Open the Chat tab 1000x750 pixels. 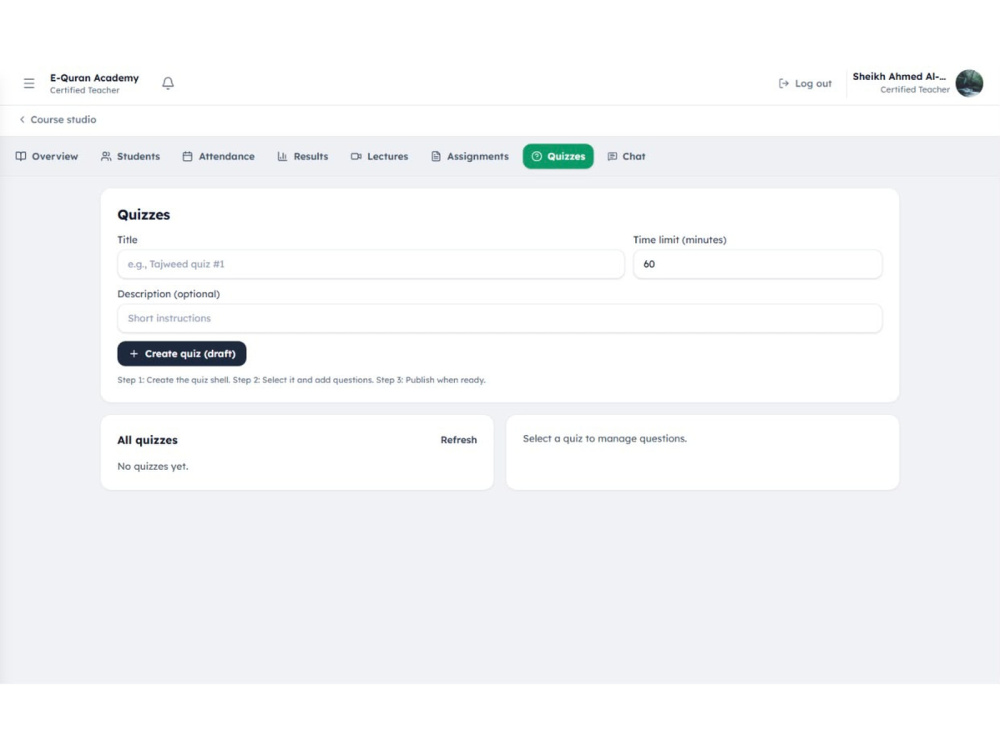click(x=626, y=156)
